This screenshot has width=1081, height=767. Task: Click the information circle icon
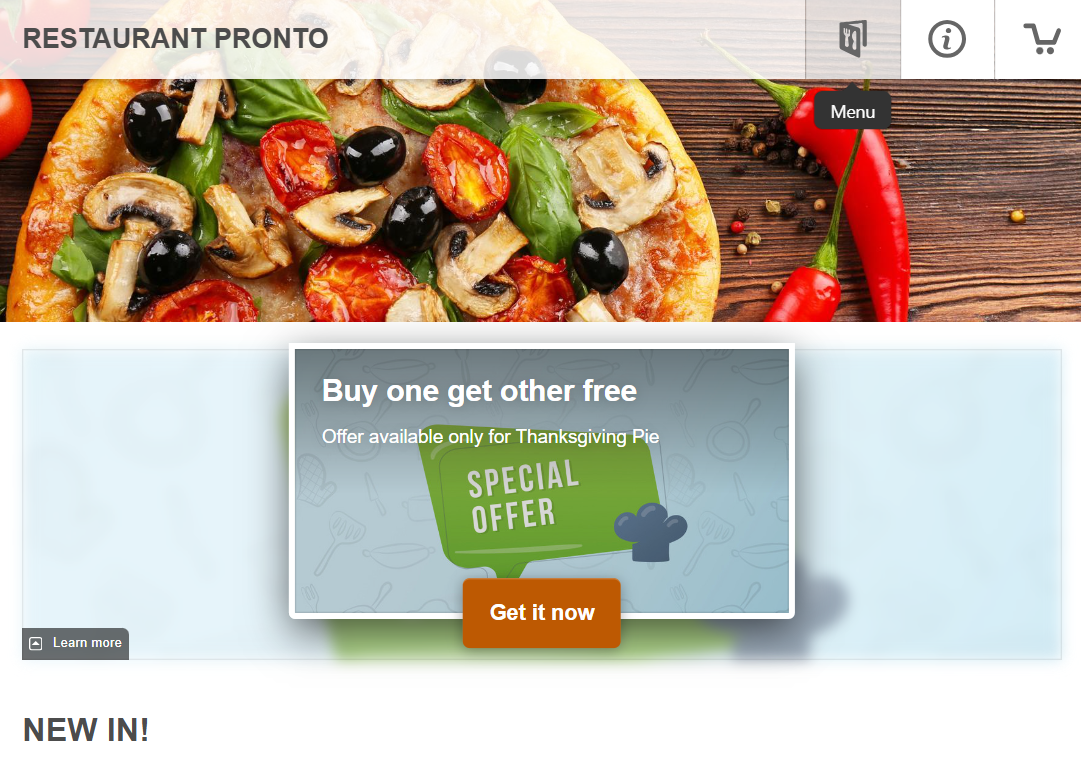947,39
